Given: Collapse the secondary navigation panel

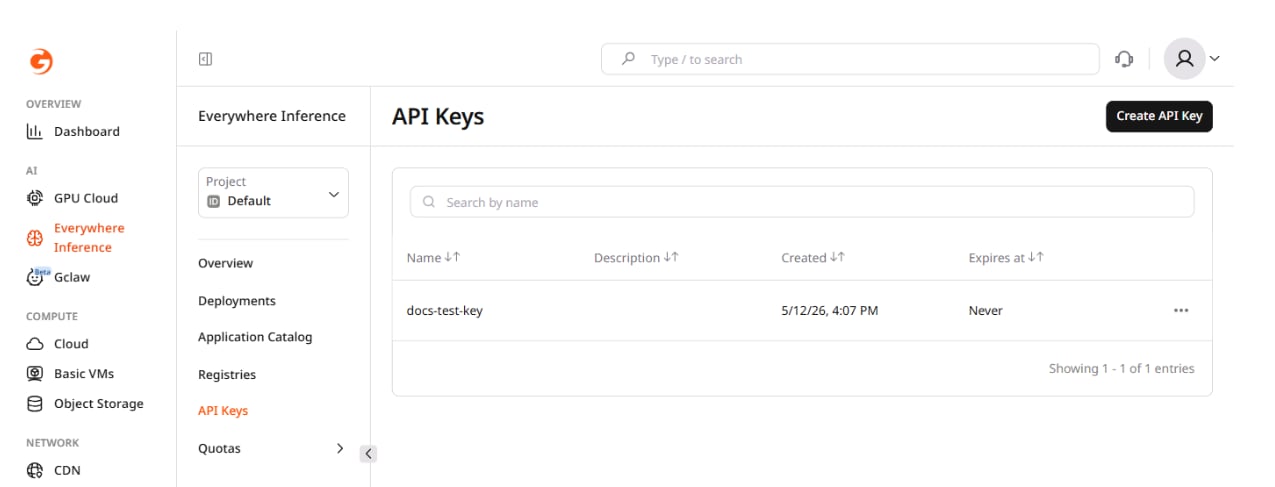Looking at the screenshot, I should click(x=368, y=454).
